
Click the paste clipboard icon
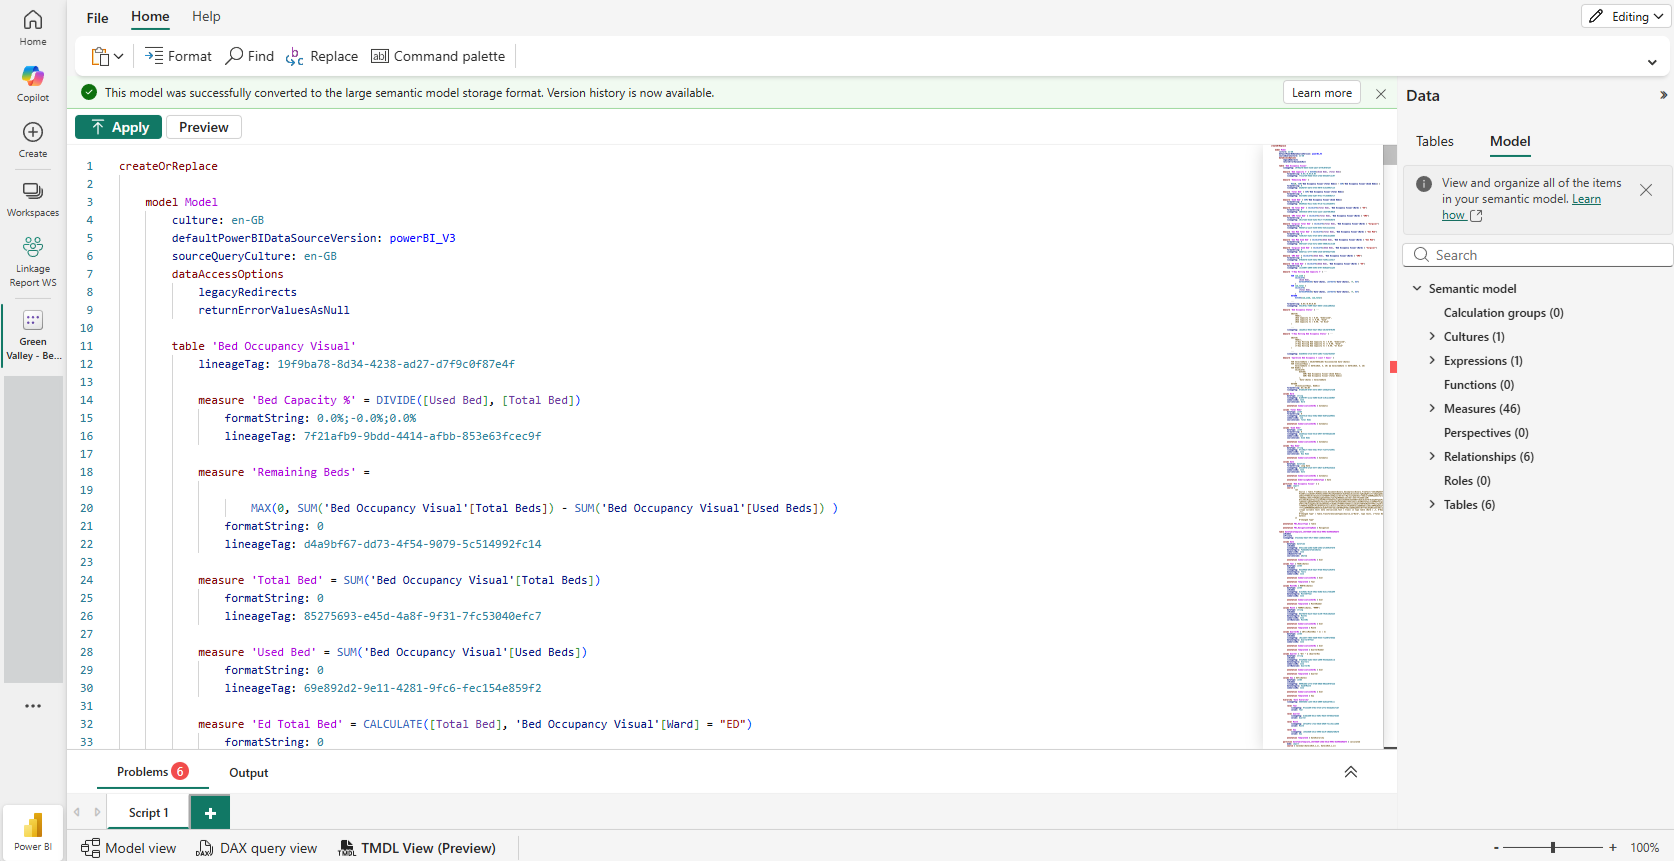click(100, 57)
